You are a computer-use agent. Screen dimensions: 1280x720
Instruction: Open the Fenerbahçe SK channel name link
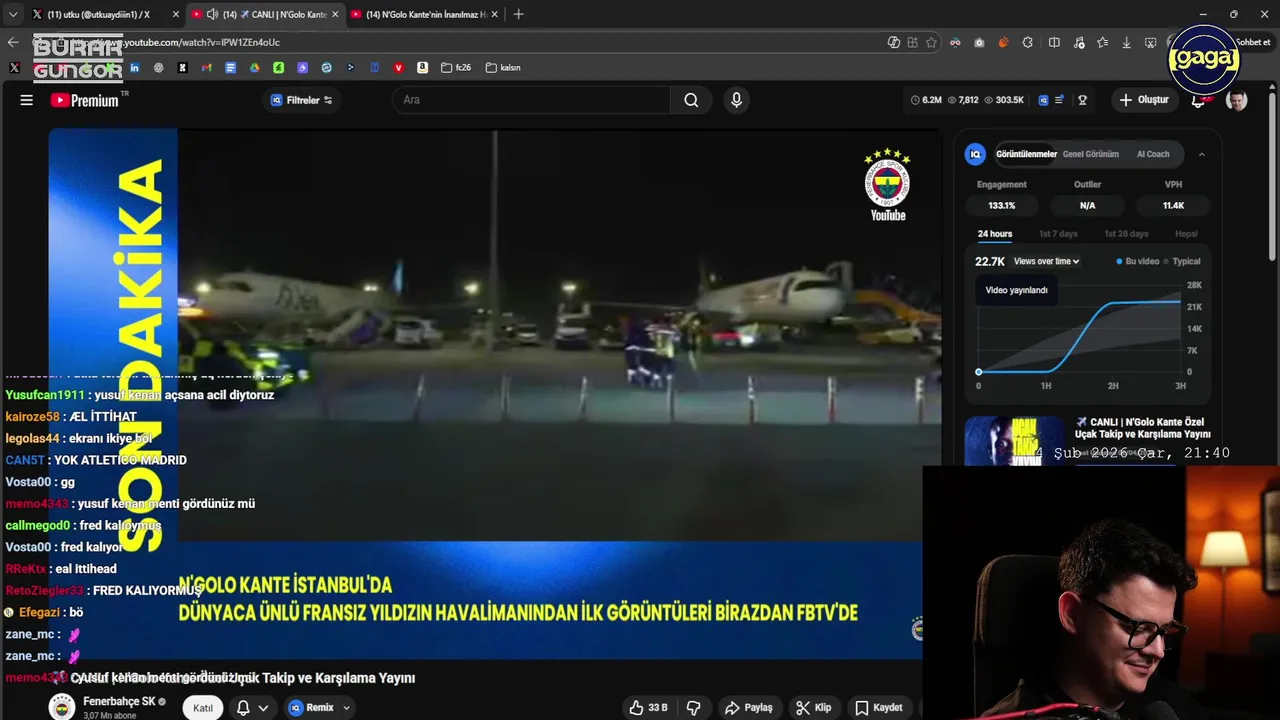(119, 701)
